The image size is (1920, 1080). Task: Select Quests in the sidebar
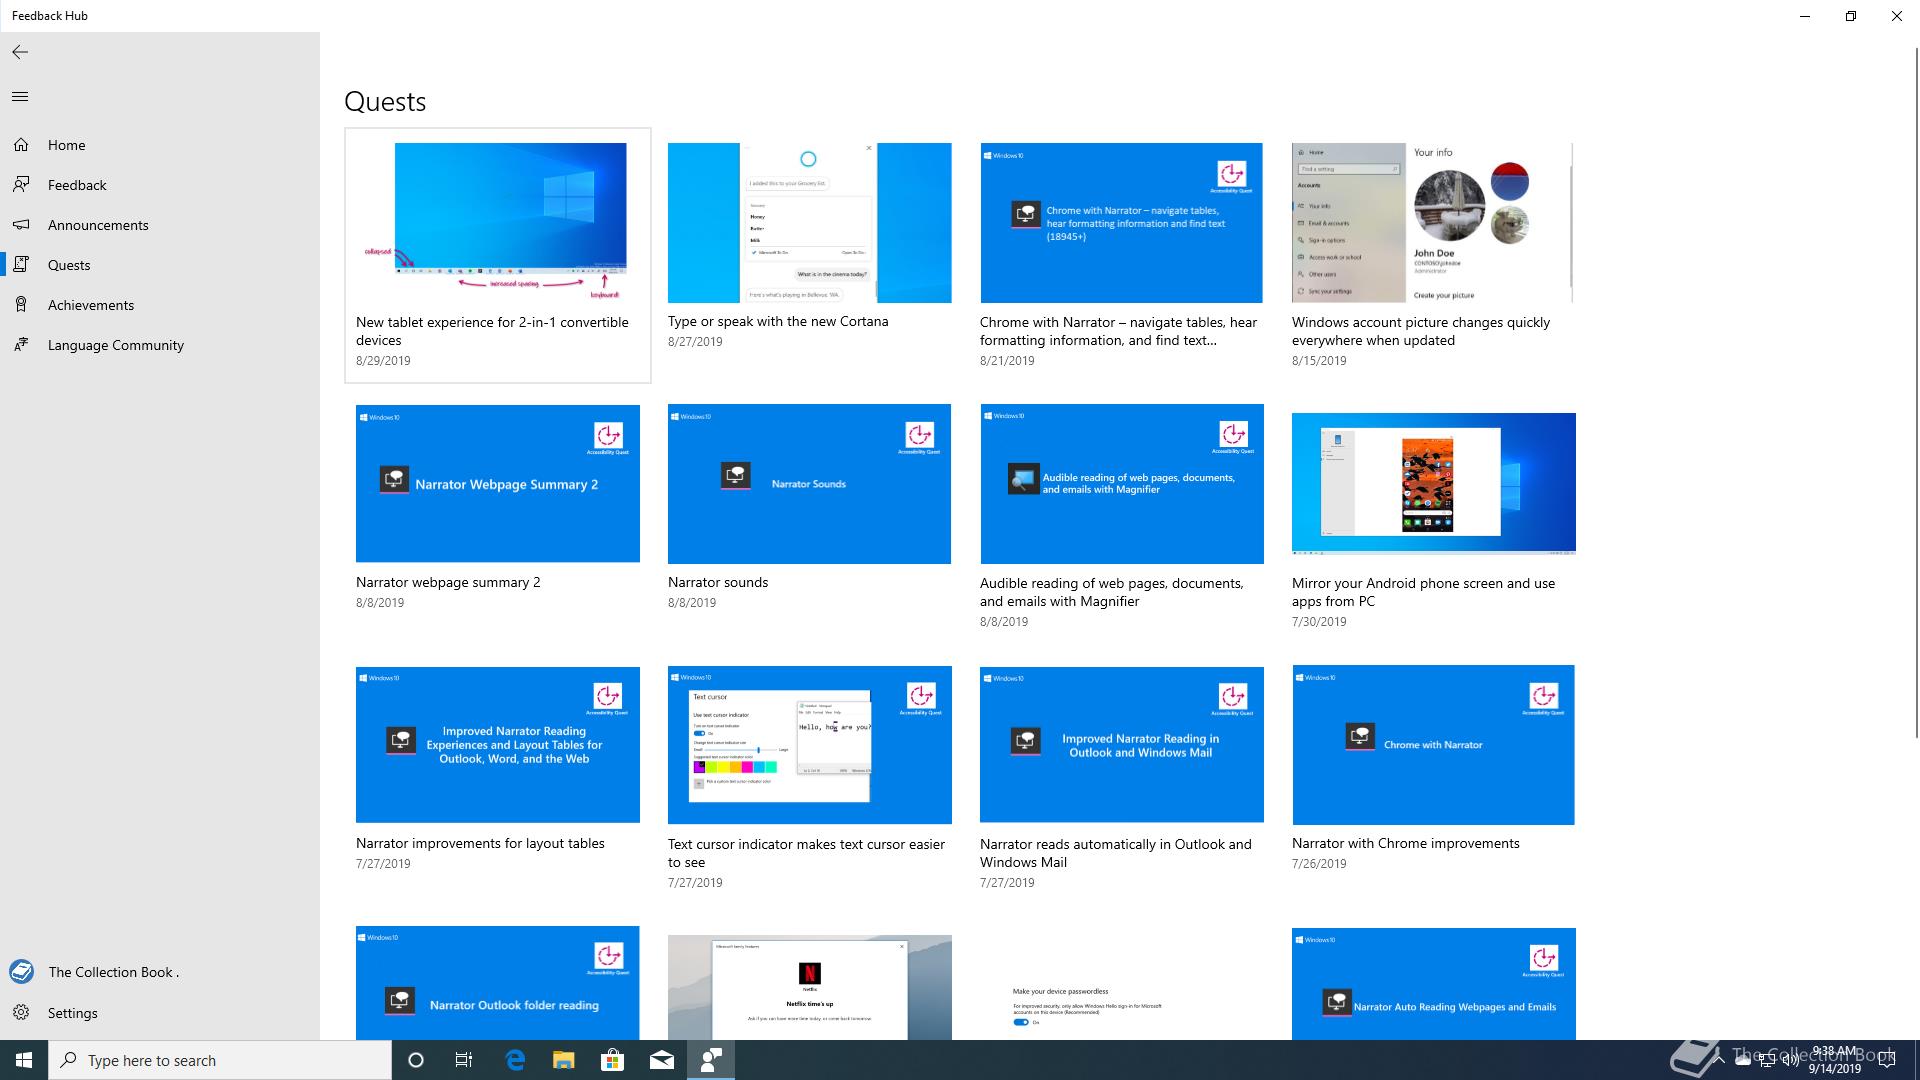pyautogui.click(x=160, y=265)
